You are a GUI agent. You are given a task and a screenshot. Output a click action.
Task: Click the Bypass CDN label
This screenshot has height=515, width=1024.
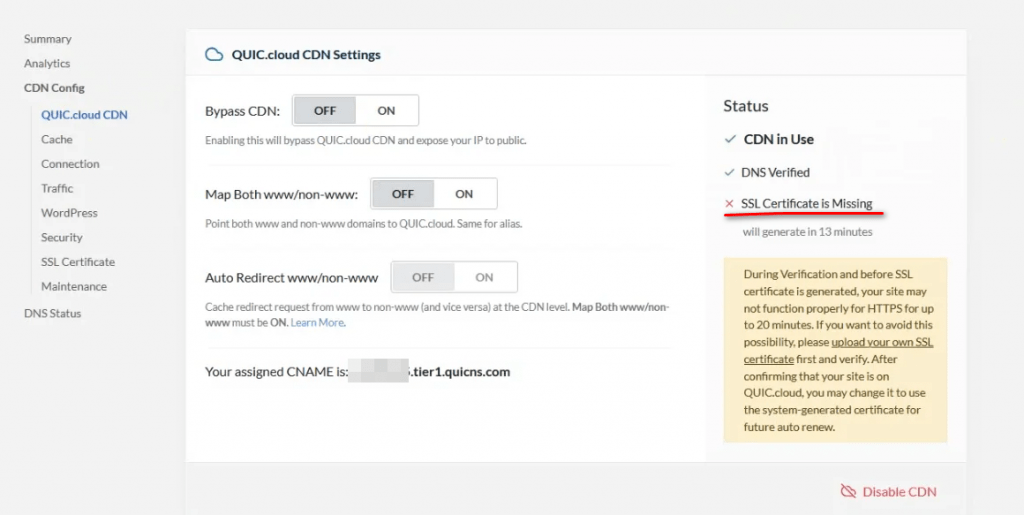pyautogui.click(x=242, y=111)
